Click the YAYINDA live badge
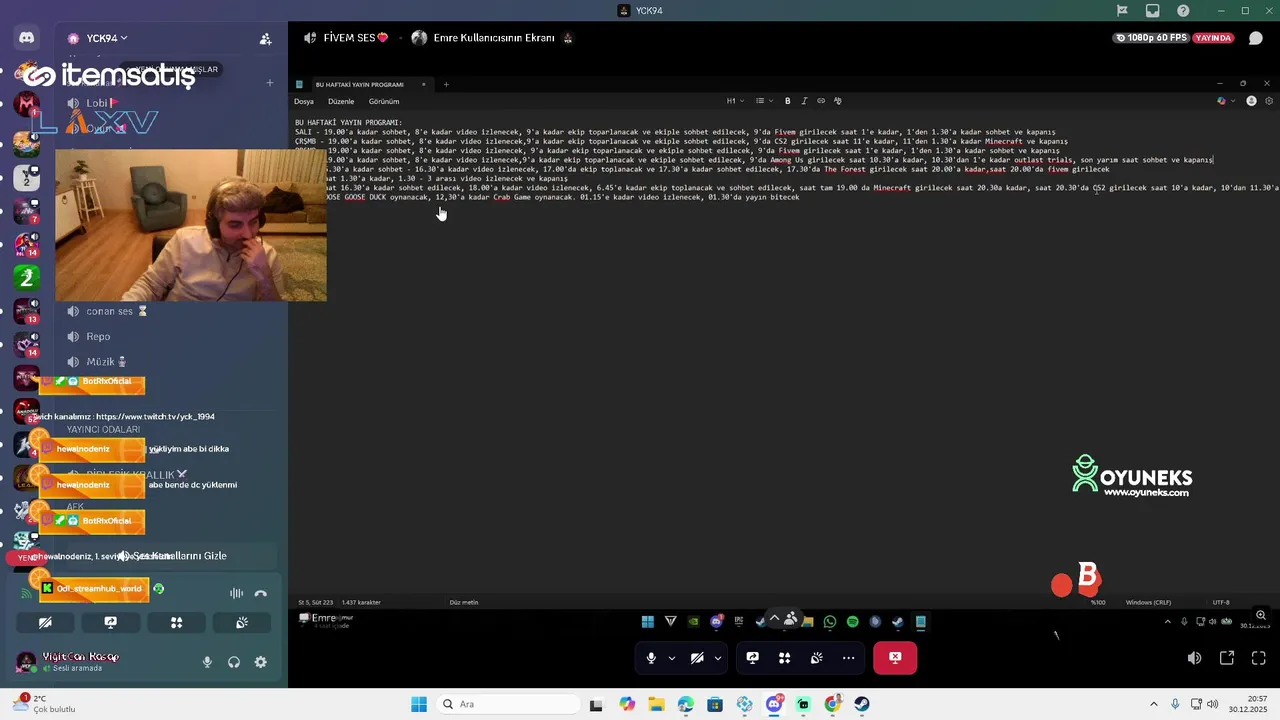 (x=1213, y=38)
